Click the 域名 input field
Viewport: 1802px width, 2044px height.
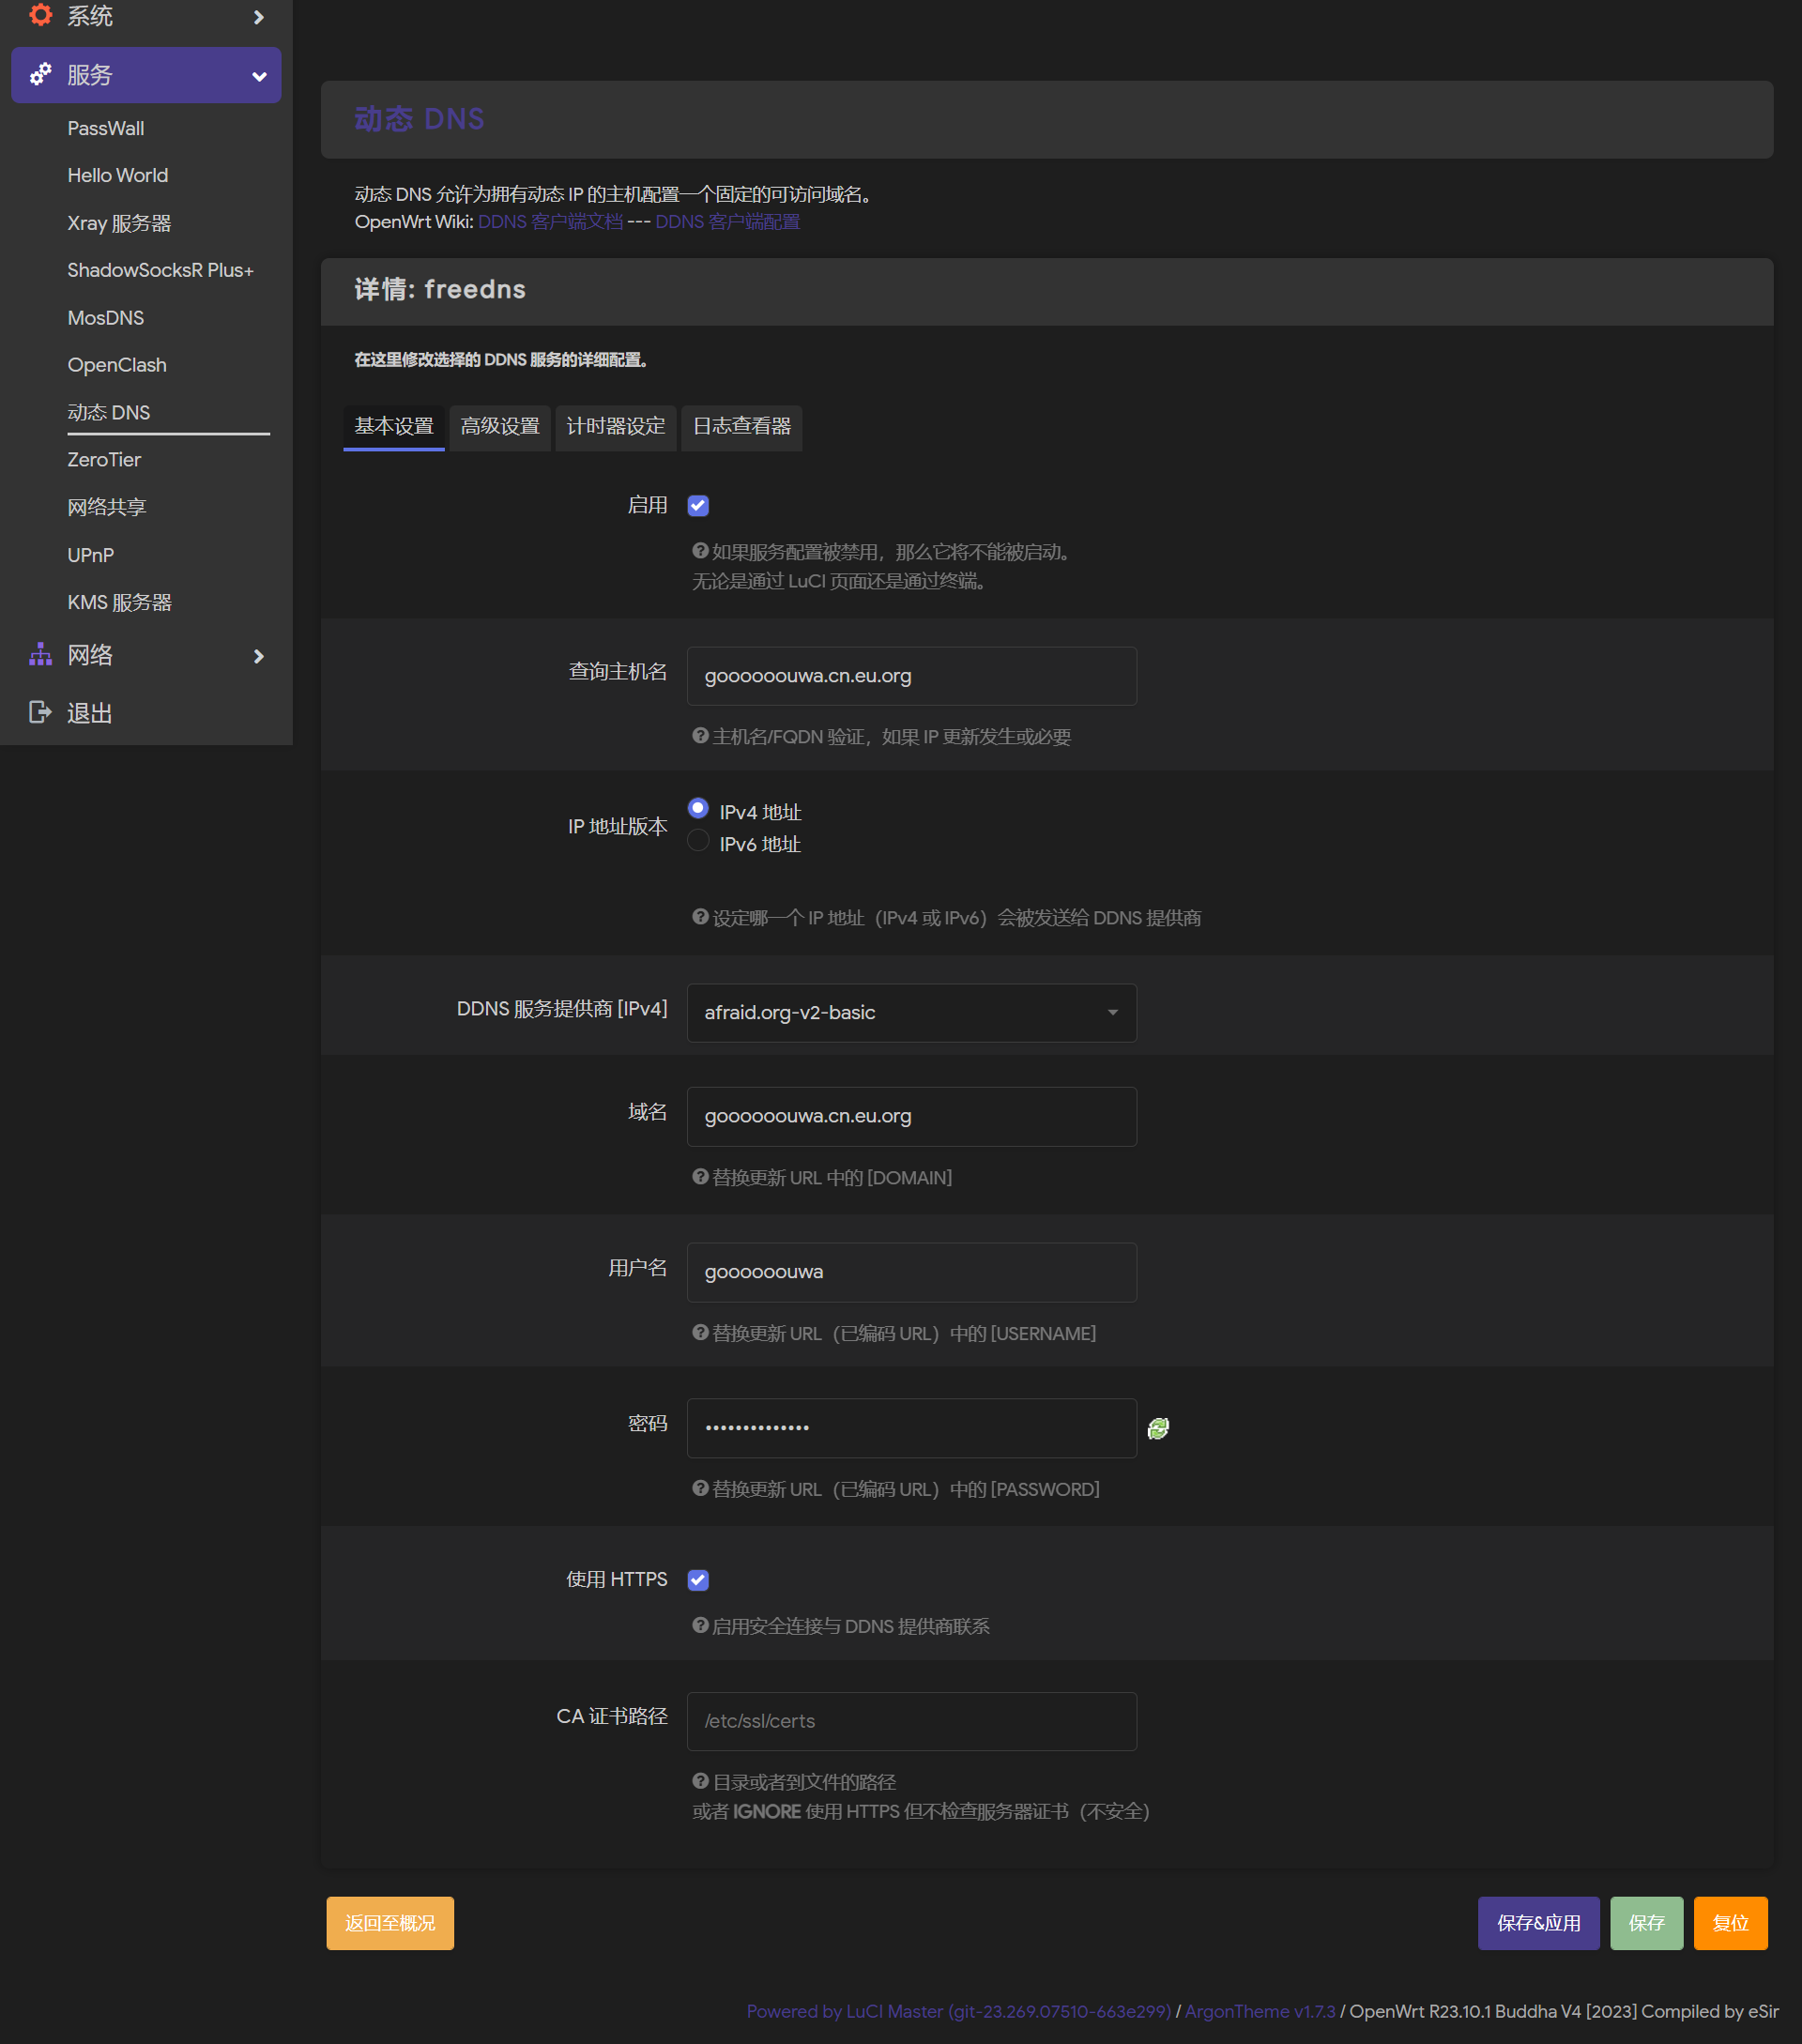(911, 1115)
